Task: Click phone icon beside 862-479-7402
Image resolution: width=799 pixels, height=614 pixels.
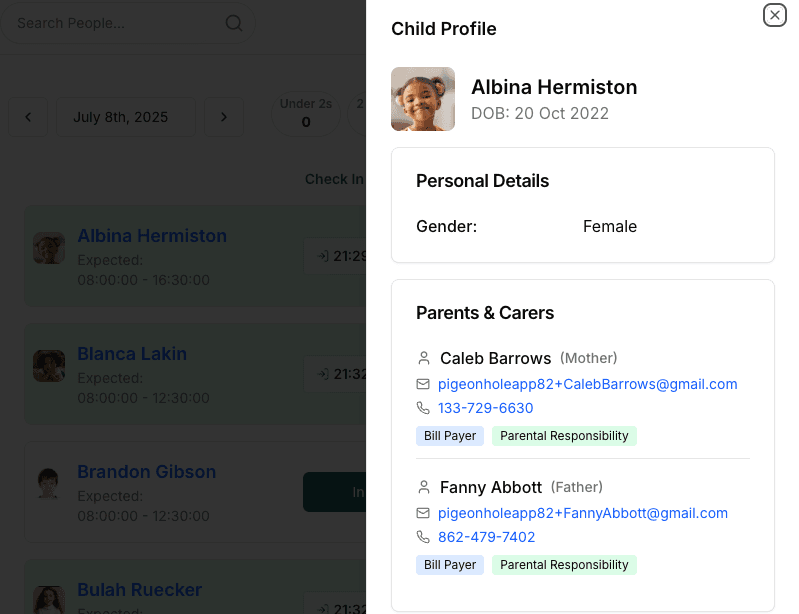Action: click(x=423, y=537)
